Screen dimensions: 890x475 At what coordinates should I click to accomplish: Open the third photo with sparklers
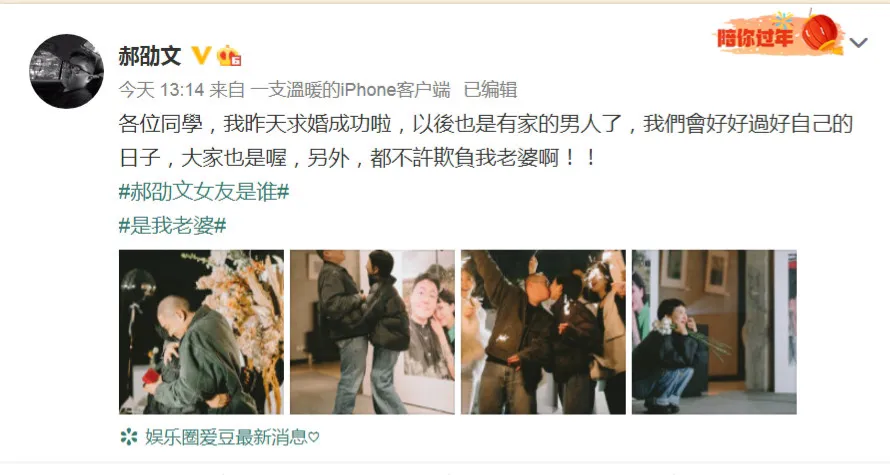(543, 332)
